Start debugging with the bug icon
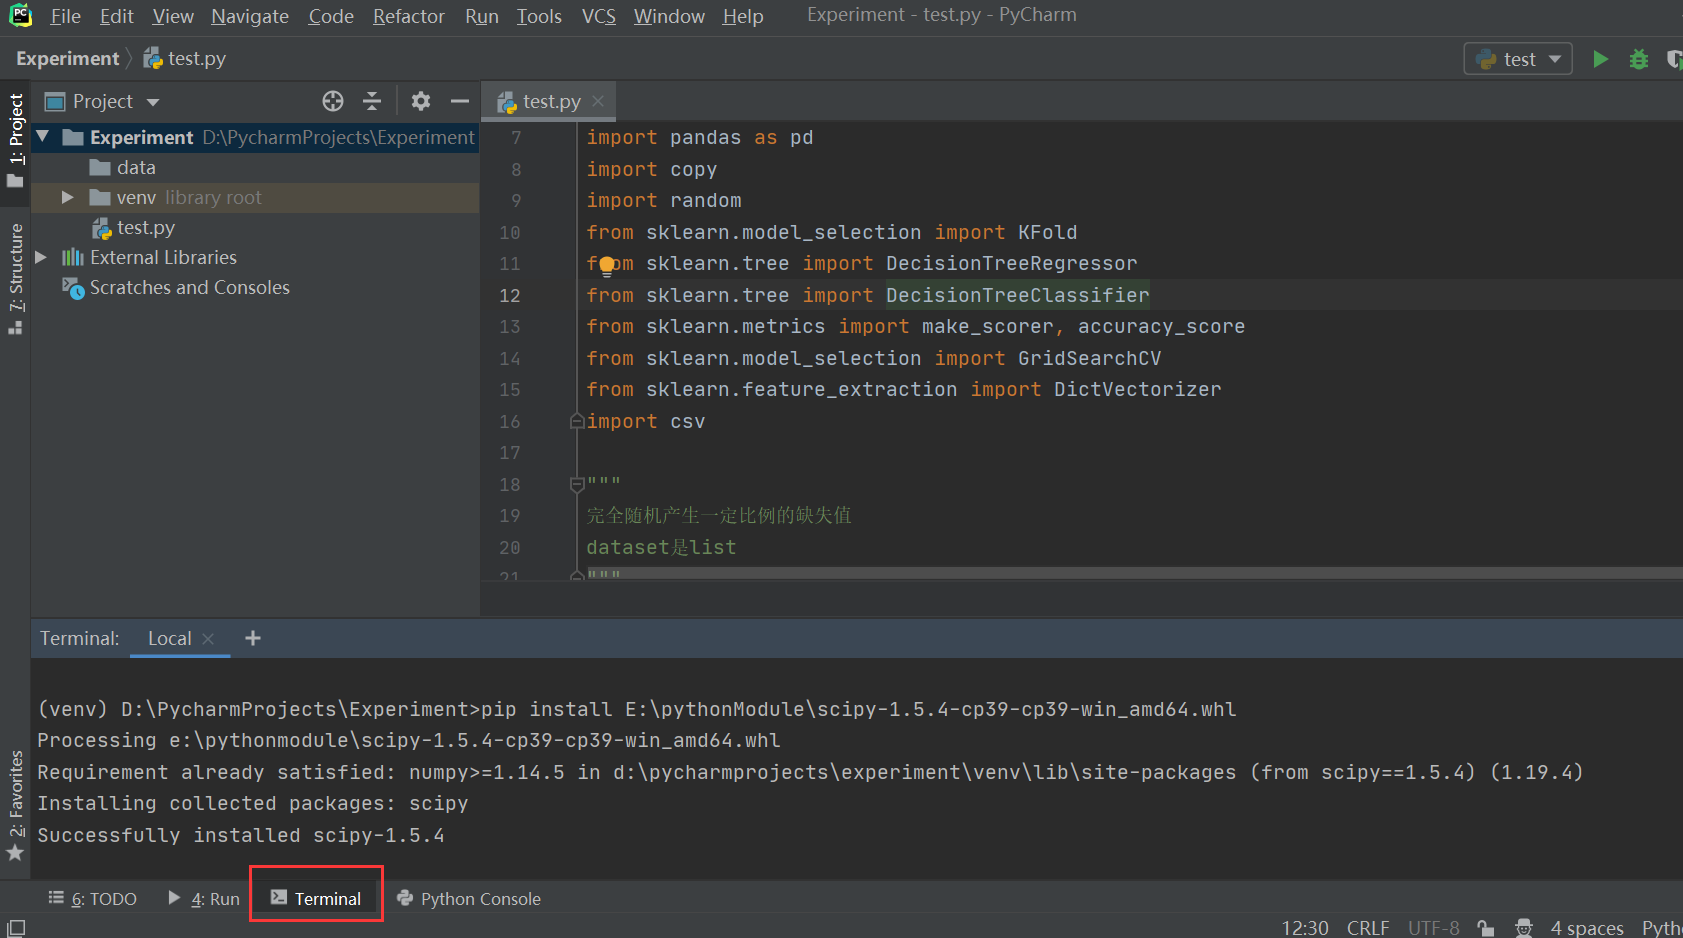1683x938 pixels. coord(1638,59)
